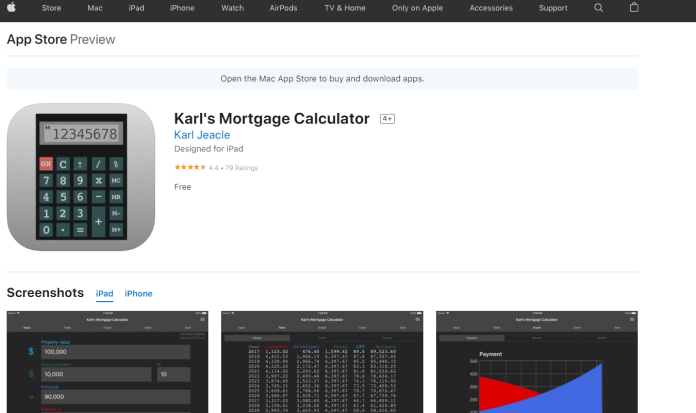Open the Mac menu item
696x413 pixels.
coord(95,8)
